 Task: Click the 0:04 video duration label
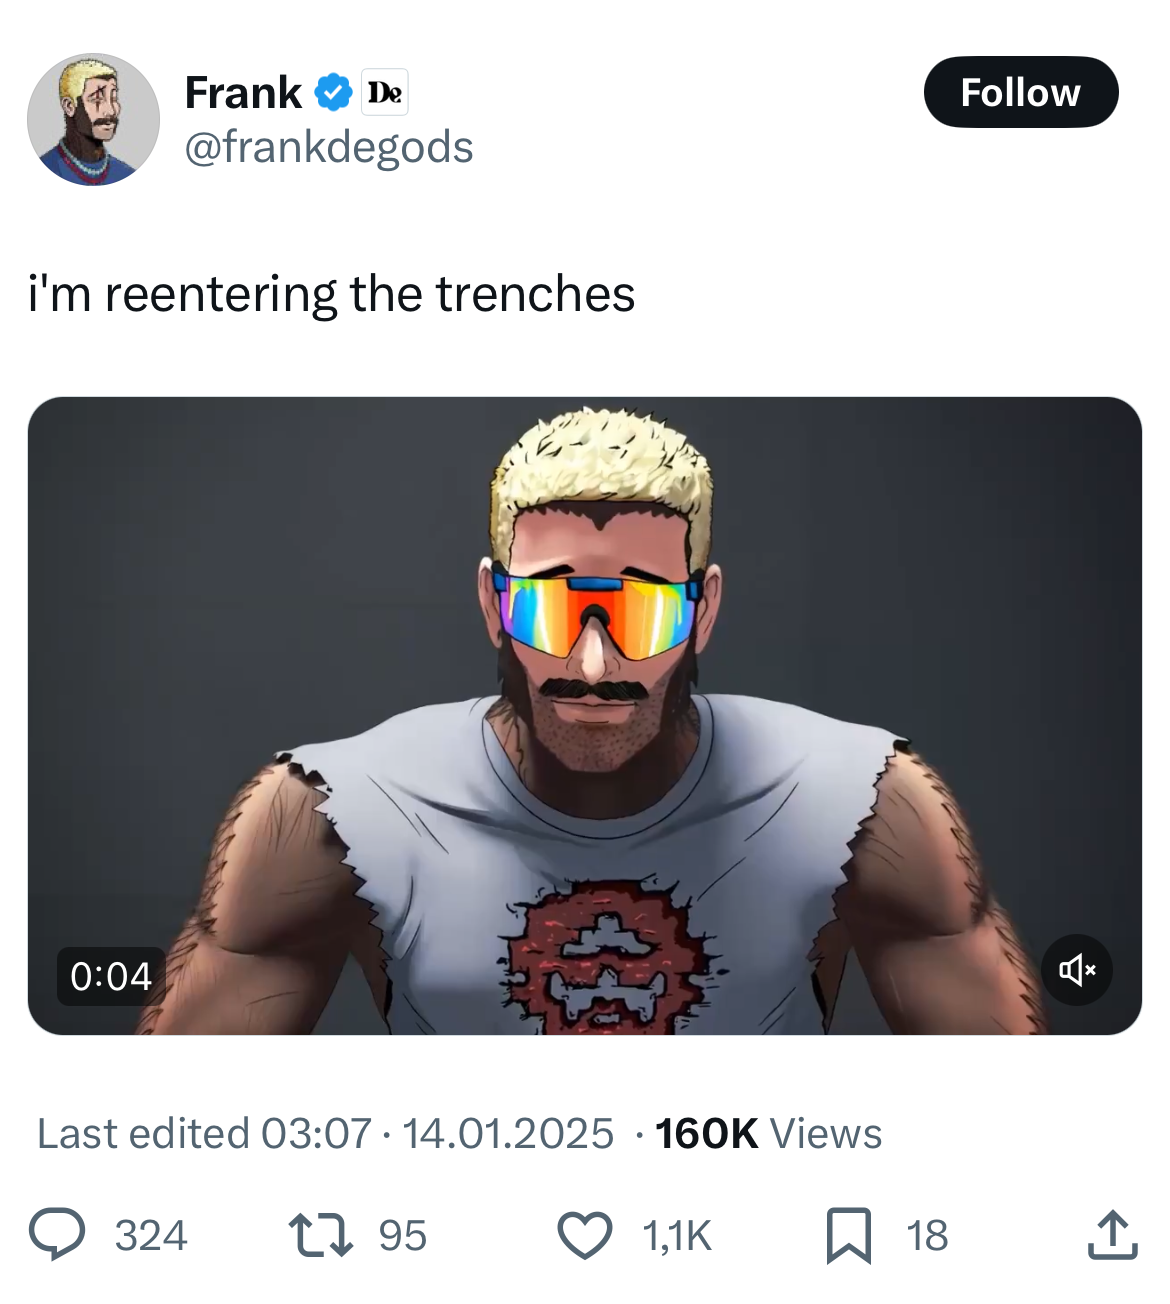111,976
